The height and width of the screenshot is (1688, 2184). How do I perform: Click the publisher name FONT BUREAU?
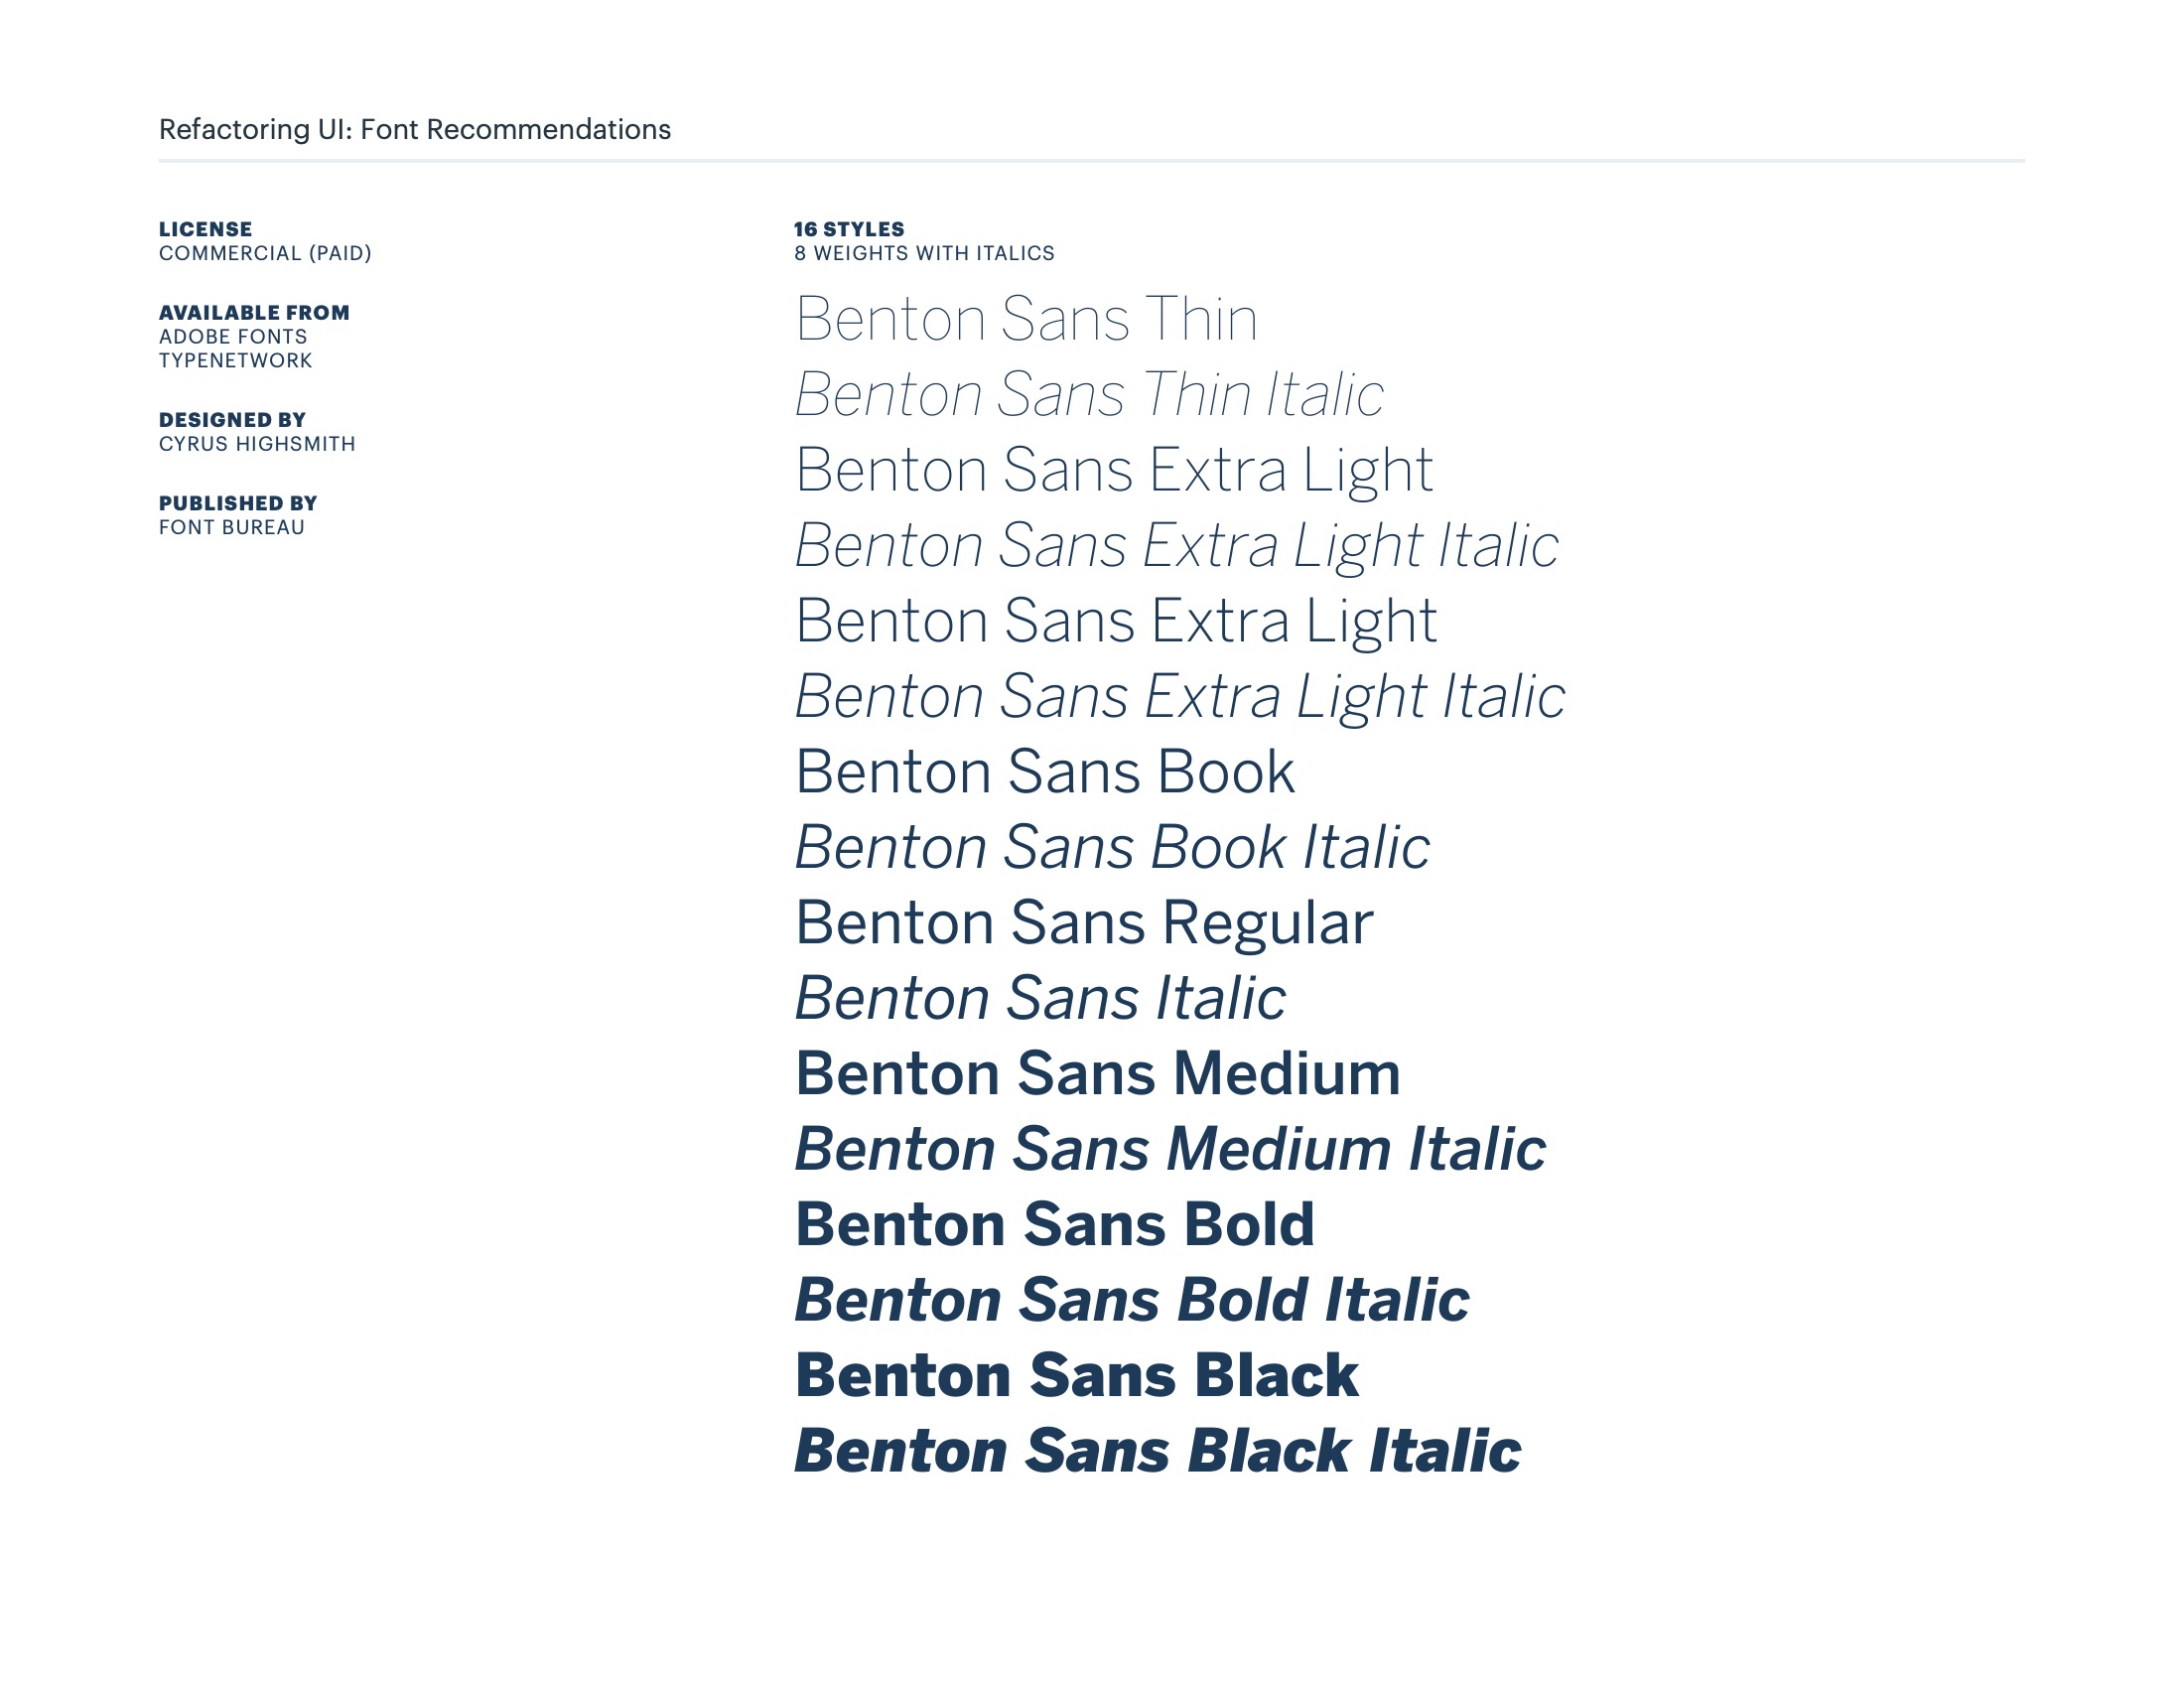(x=231, y=527)
